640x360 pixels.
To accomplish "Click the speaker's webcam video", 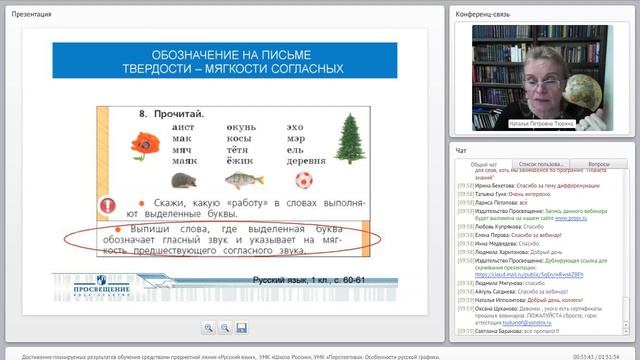I will pyautogui.click(x=542, y=78).
